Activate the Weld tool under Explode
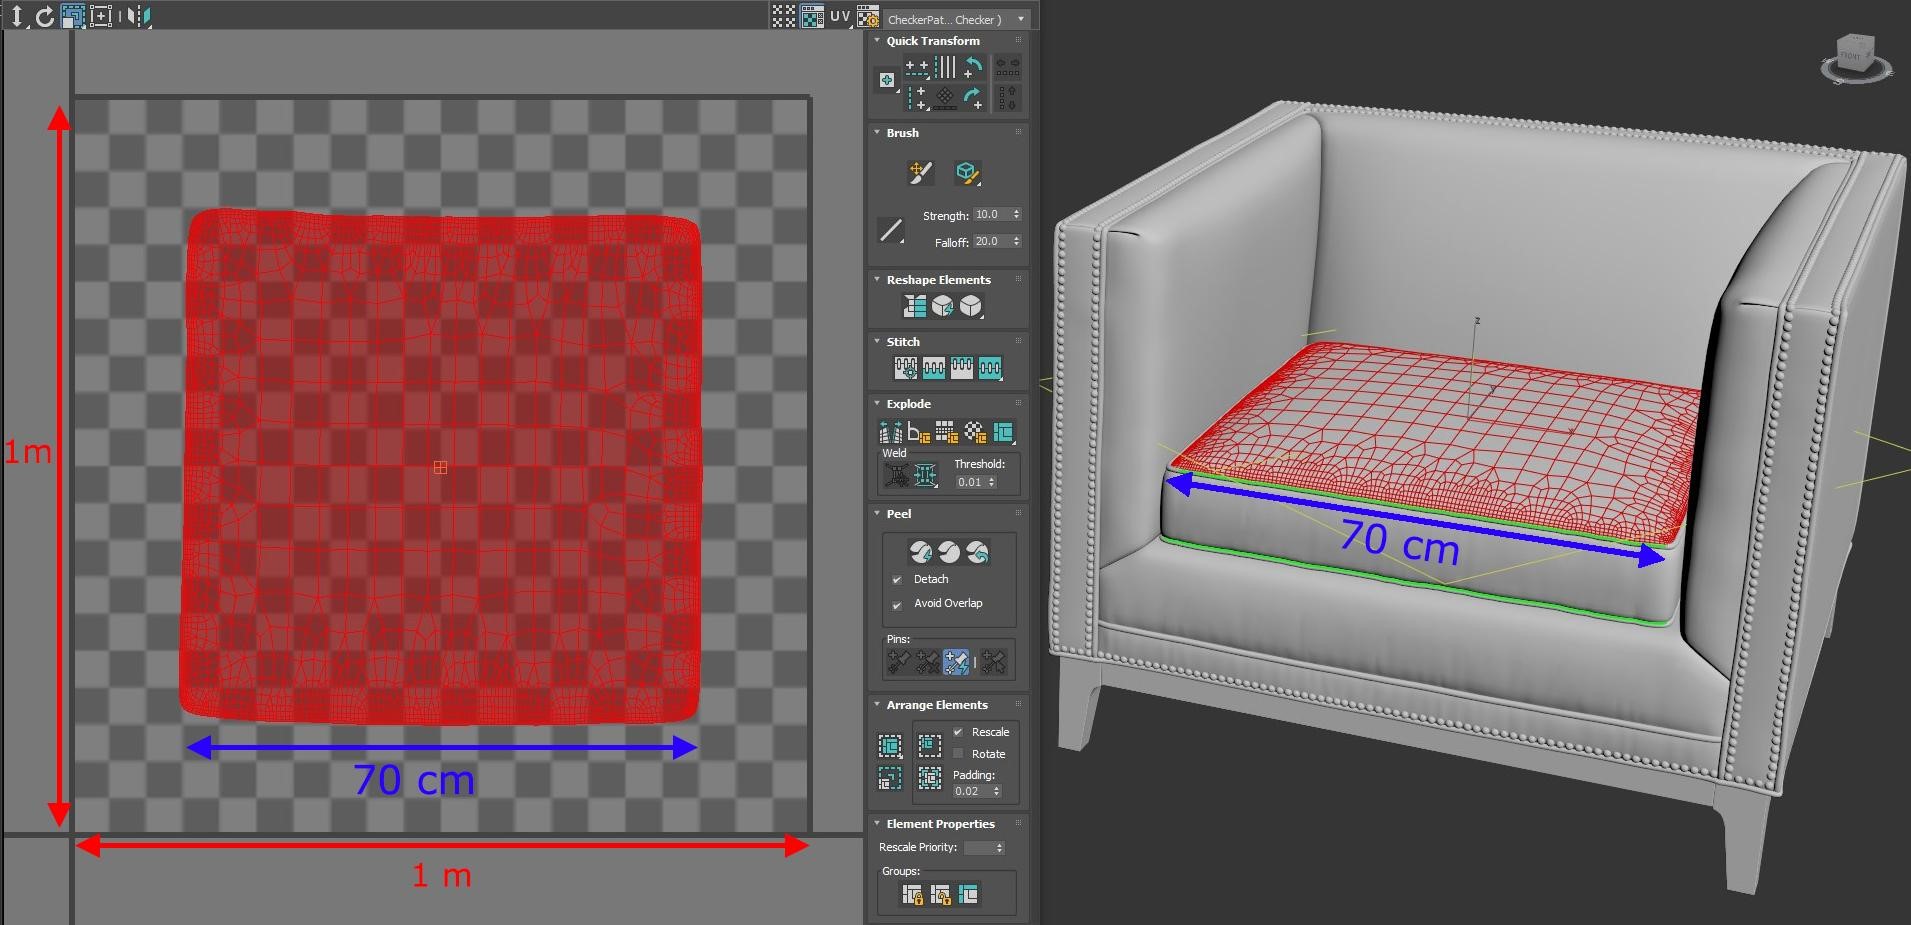The height and width of the screenshot is (925, 1911). pos(925,475)
